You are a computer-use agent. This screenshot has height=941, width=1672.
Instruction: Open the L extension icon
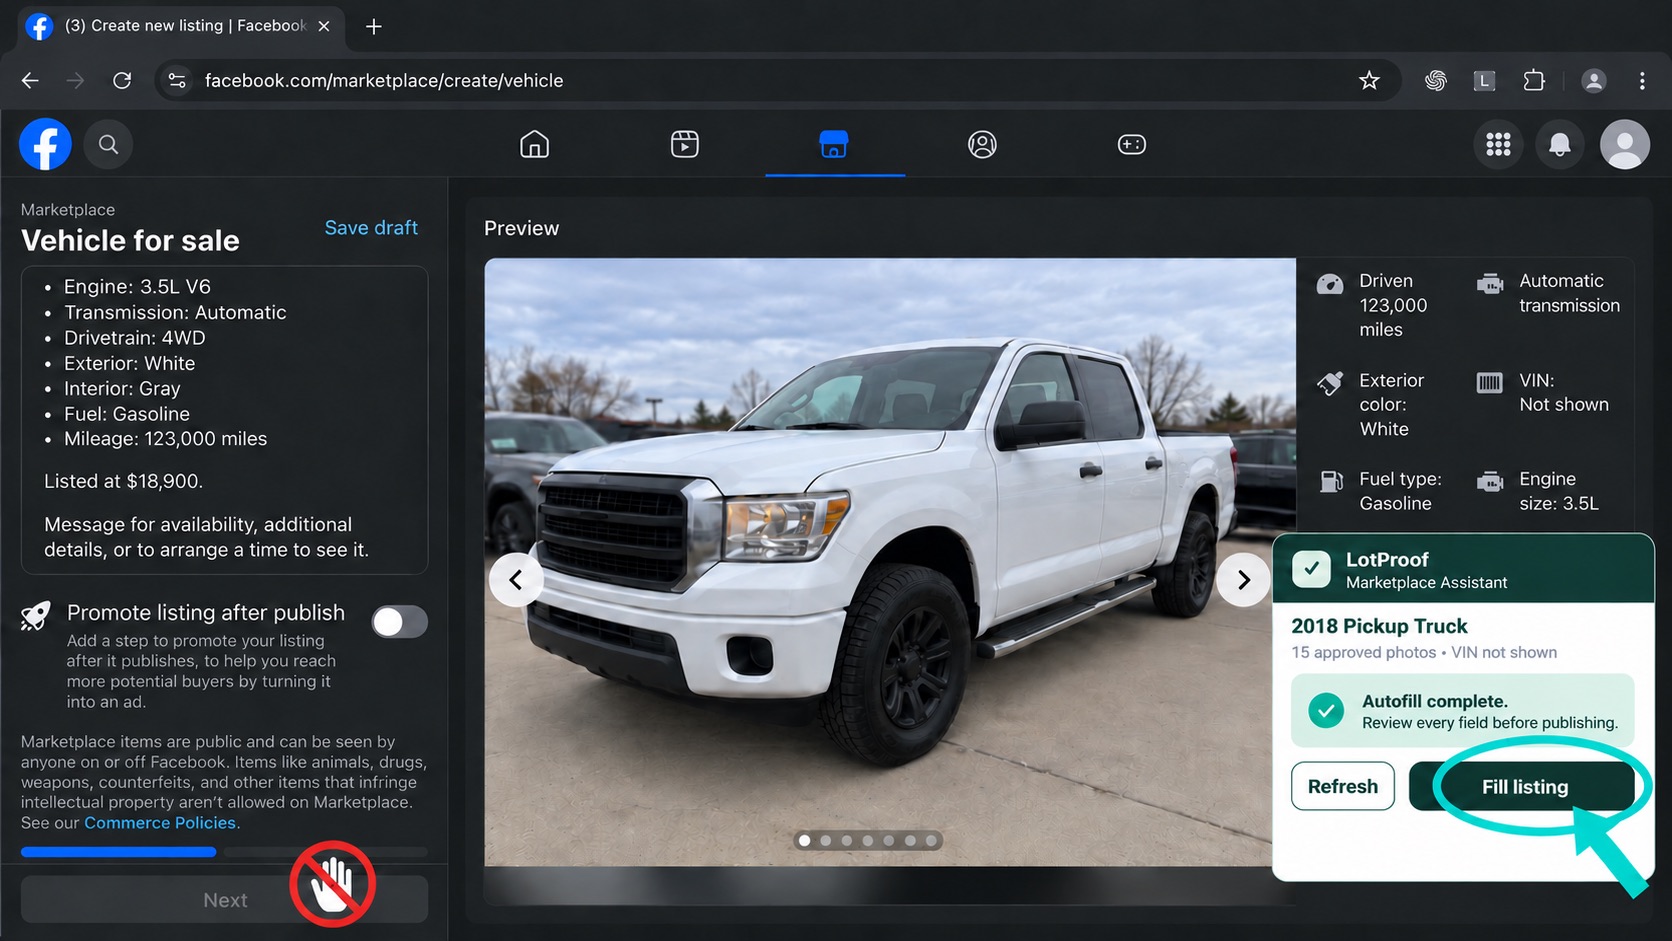point(1485,80)
